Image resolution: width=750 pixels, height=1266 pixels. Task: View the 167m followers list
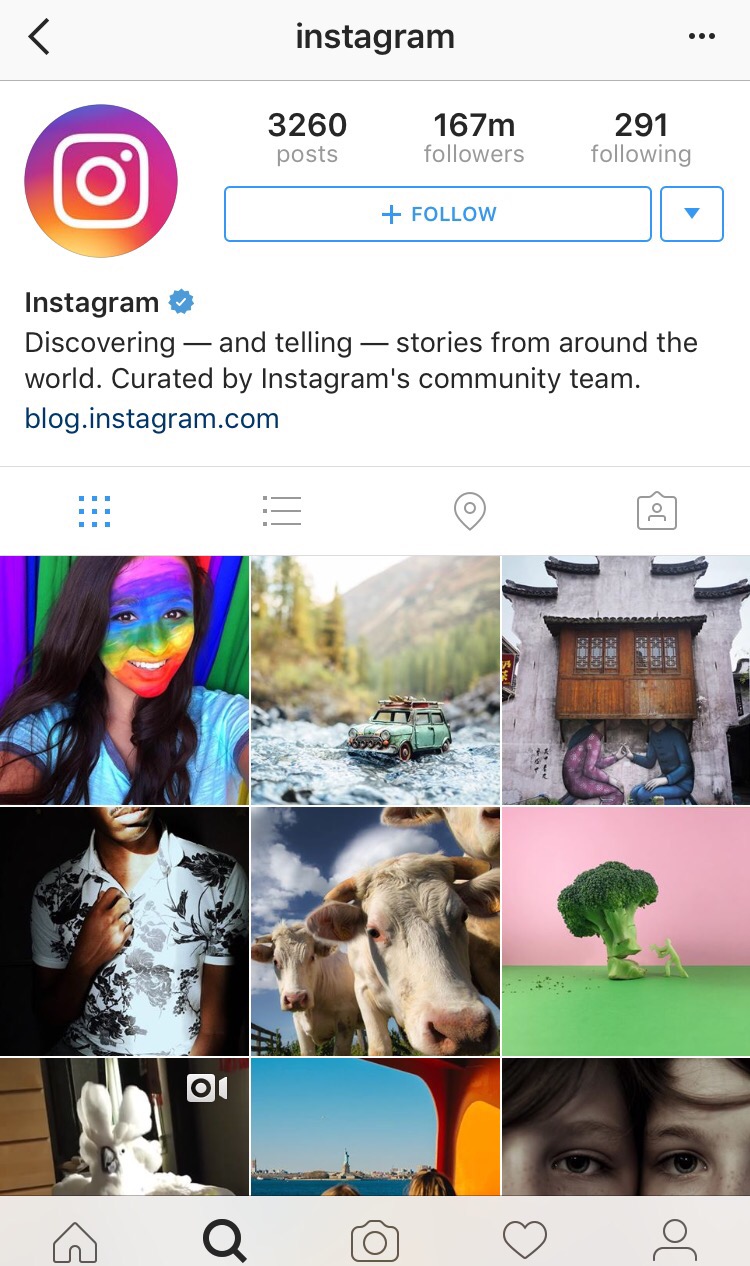coord(474,138)
